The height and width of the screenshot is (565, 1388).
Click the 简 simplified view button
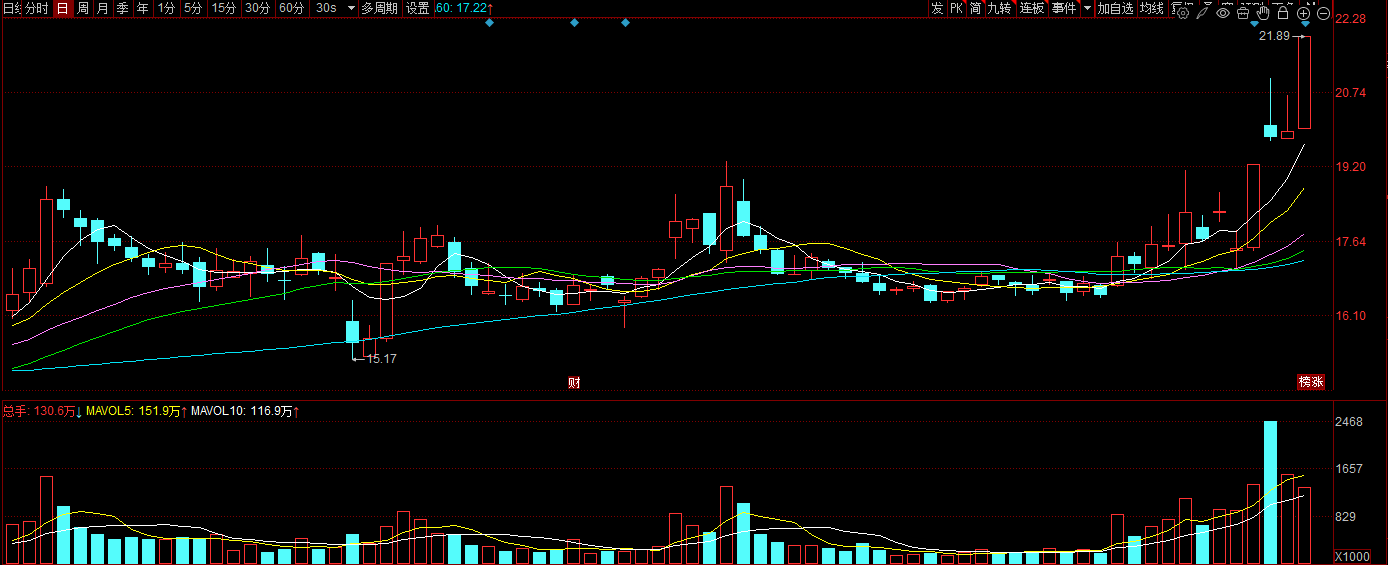pyautogui.click(x=975, y=8)
